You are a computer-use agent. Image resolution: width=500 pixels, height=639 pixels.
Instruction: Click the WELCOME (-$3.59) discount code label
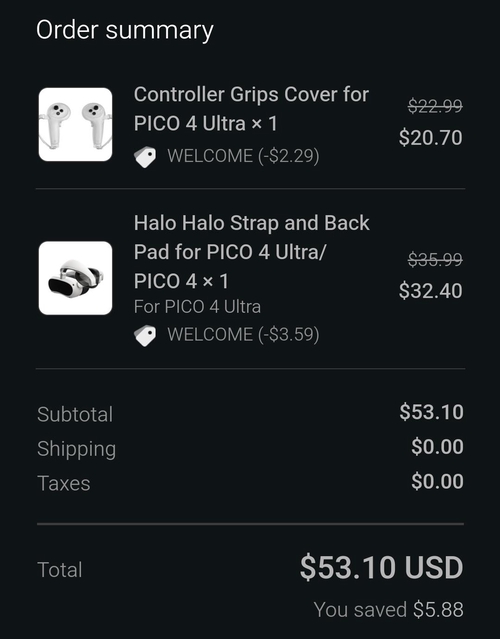pyautogui.click(x=243, y=335)
